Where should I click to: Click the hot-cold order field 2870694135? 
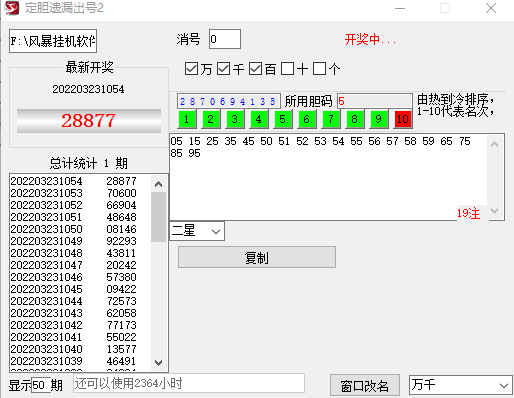pos(229,101)
